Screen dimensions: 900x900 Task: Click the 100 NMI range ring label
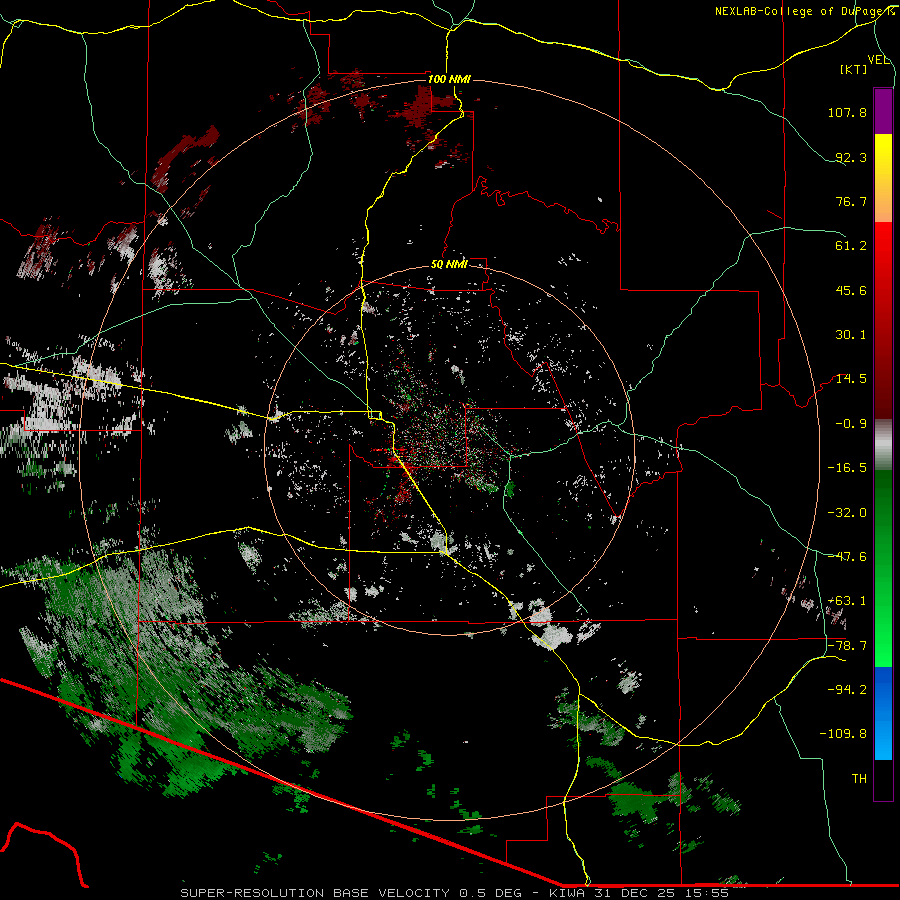coord(449,79)
